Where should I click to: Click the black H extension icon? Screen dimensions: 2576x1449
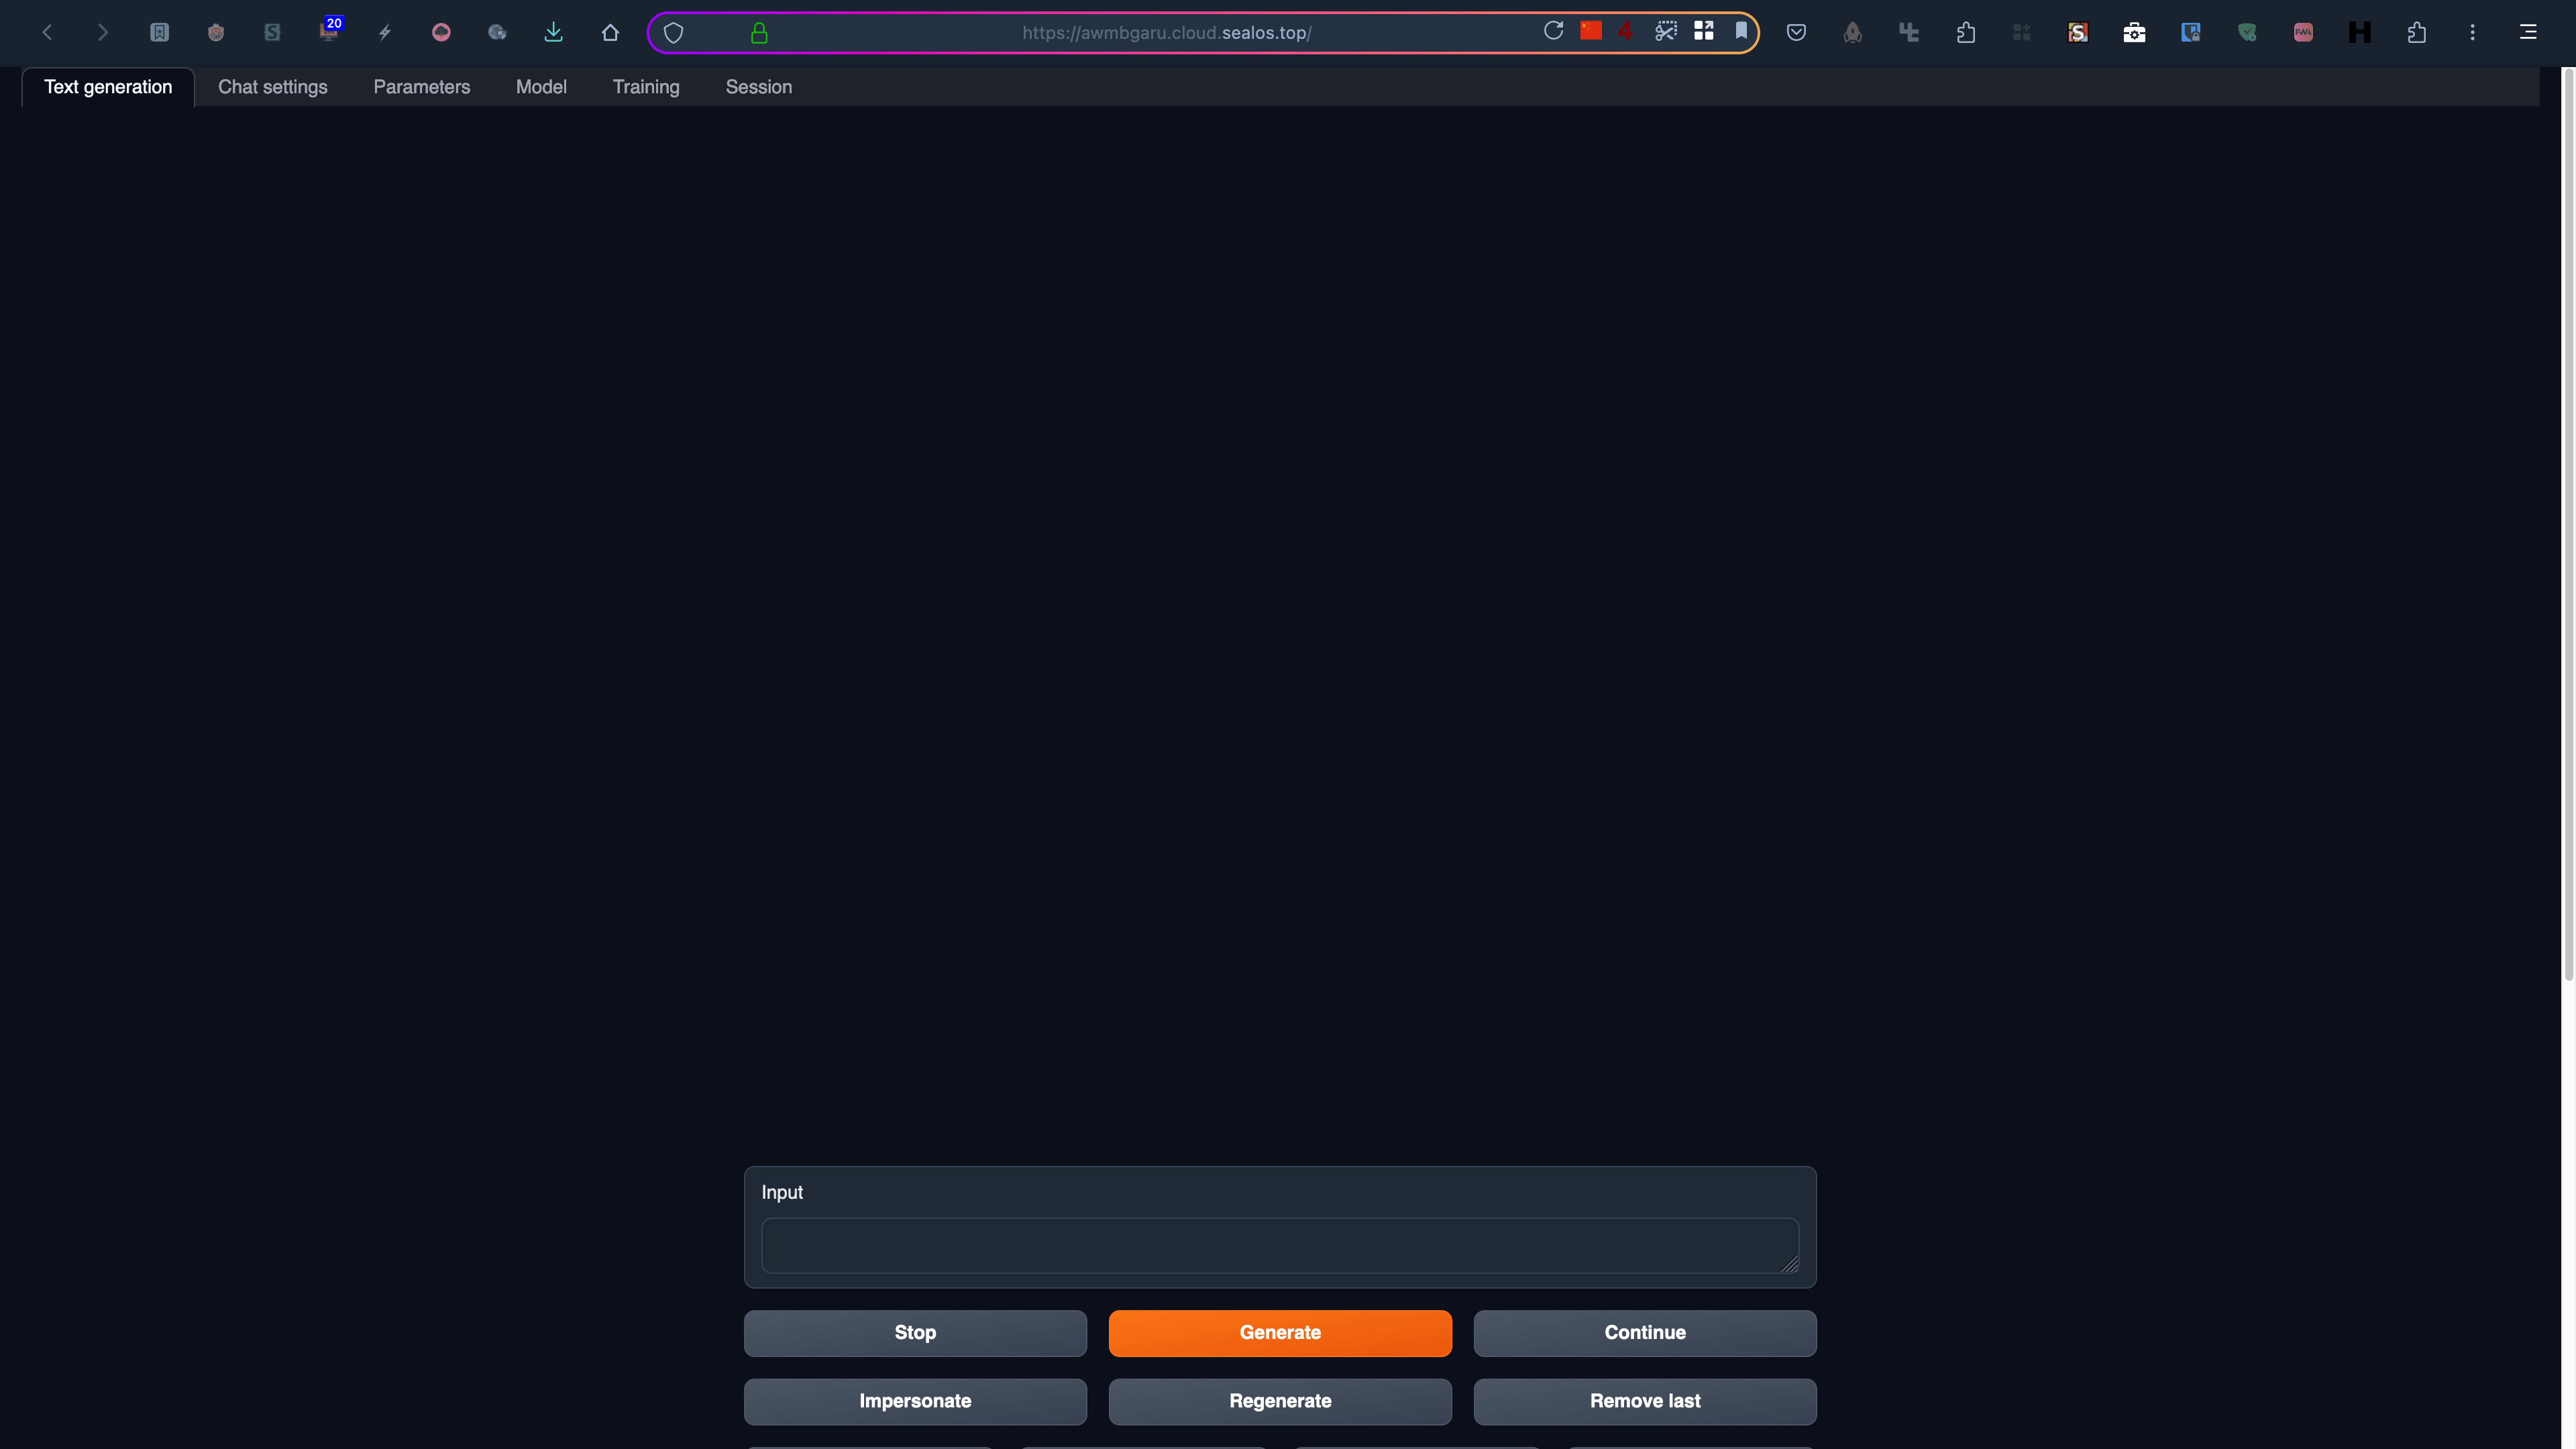(2360, 33)
